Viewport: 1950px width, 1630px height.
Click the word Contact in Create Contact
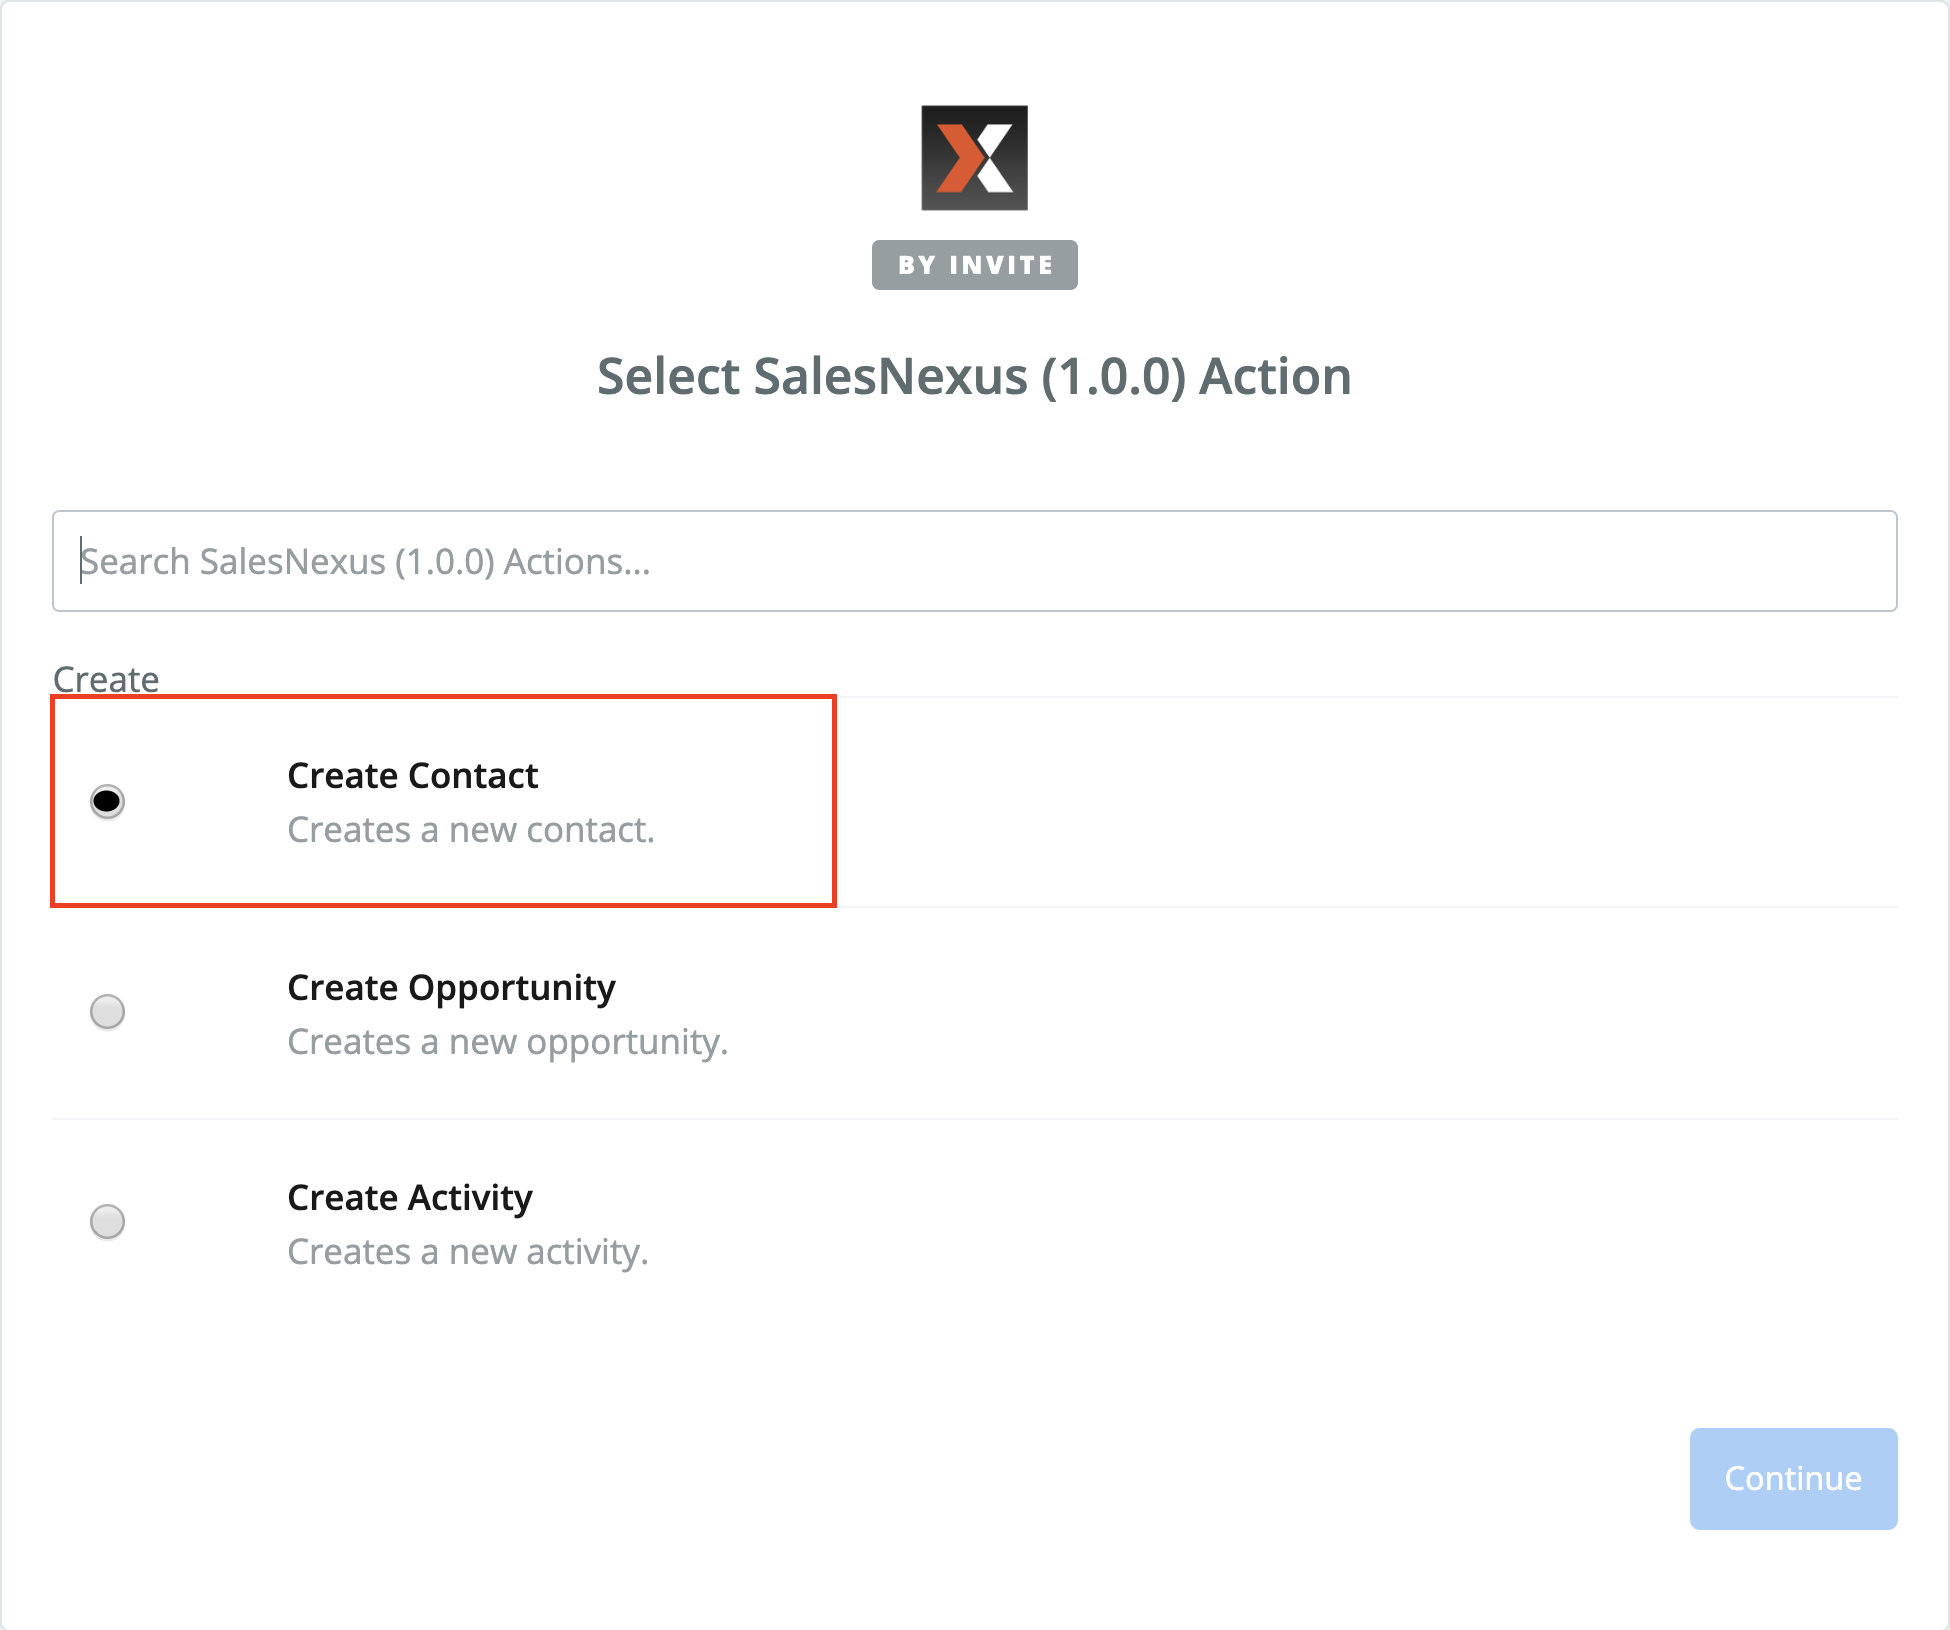473,776
